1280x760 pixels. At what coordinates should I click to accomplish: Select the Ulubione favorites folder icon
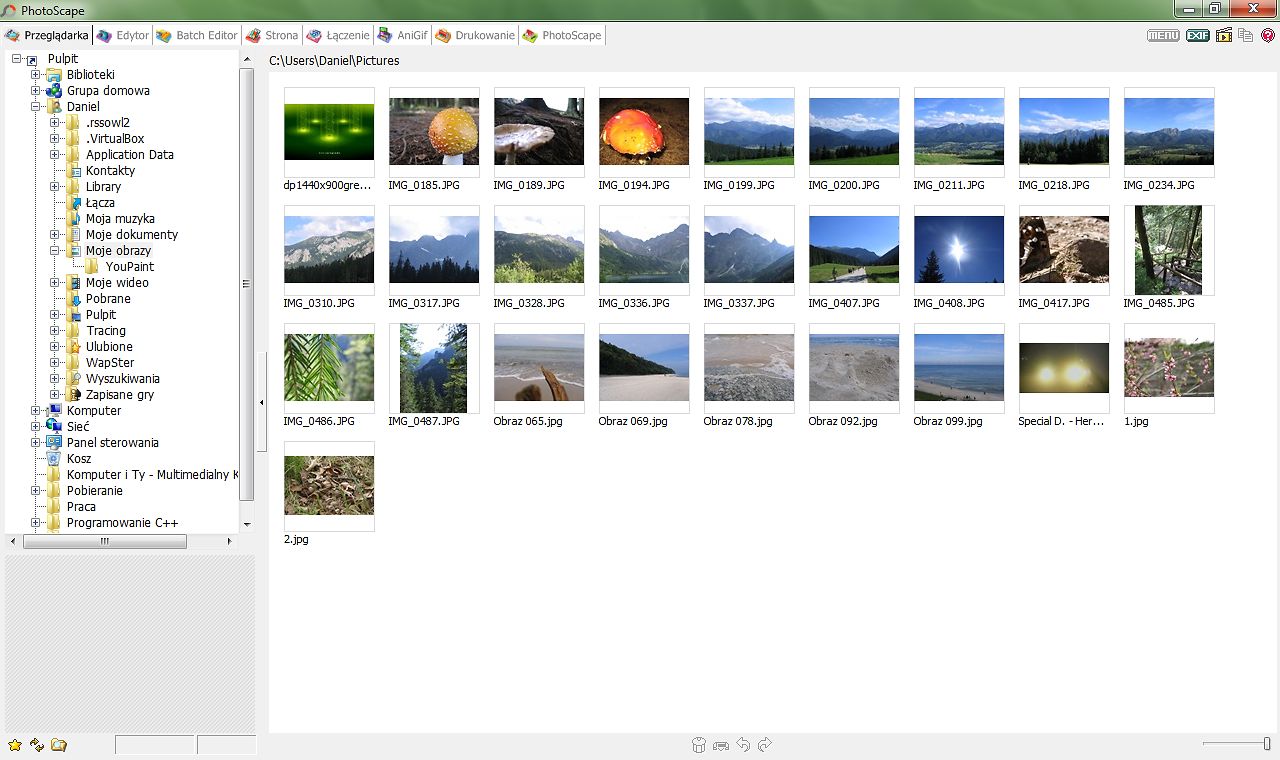click(x=74, y=347)
